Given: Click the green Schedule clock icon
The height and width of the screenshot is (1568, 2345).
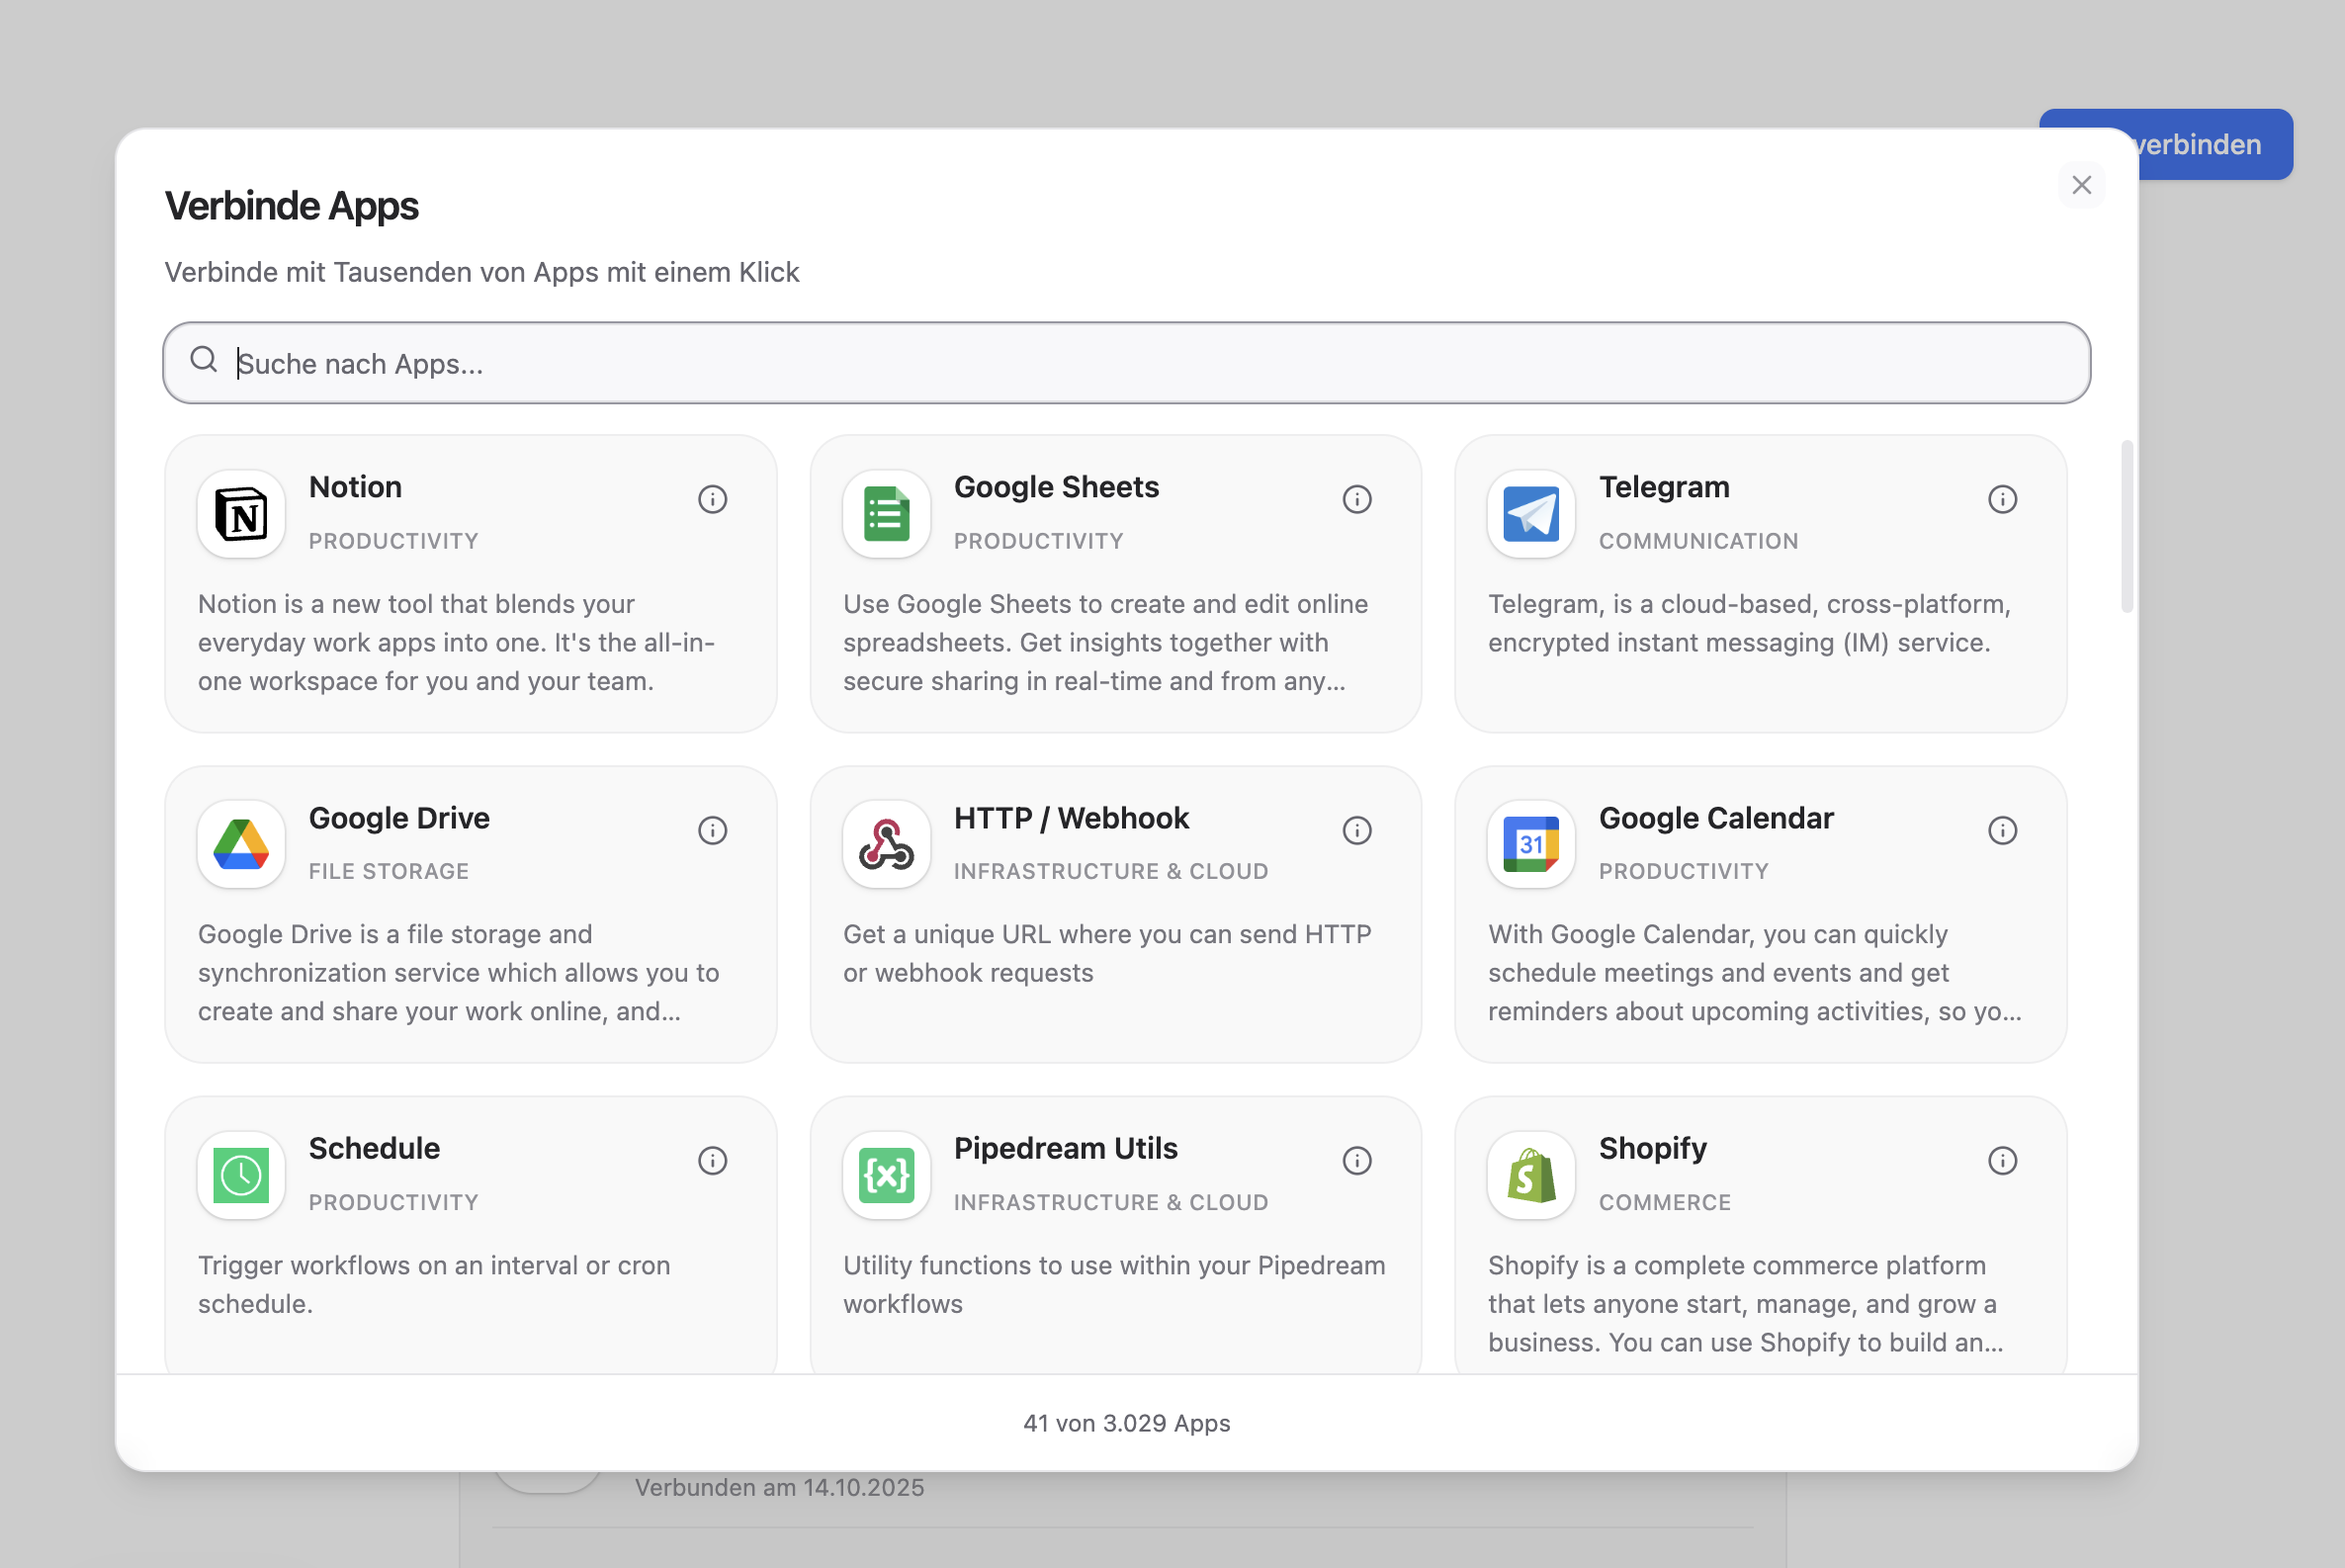Looking at the screenshot, I should click(241, 1175).
